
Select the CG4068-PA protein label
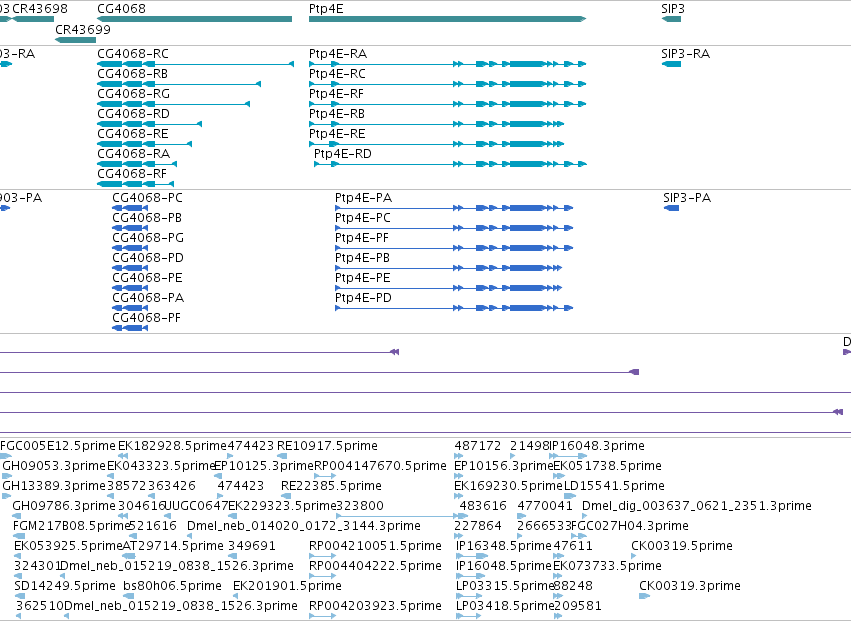point(148,299)
